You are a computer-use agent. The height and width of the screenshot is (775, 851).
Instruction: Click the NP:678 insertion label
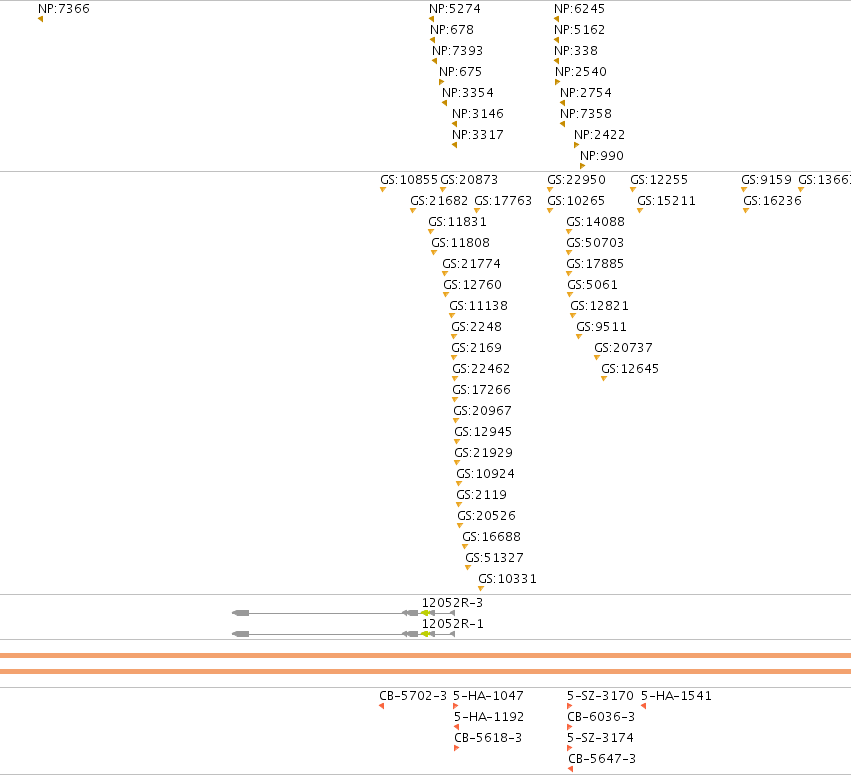click(x=452, y=30)
